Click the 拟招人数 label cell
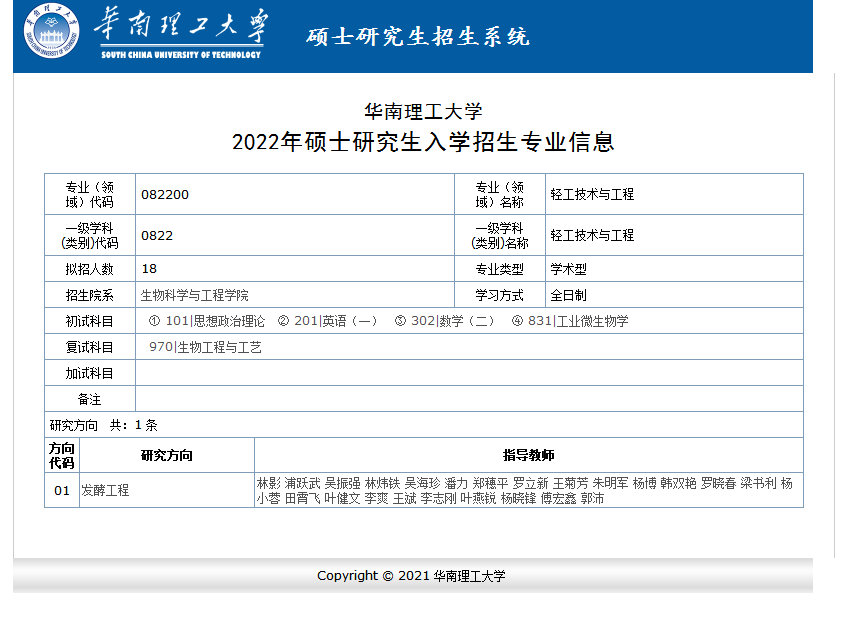 (x=90, y=269)
